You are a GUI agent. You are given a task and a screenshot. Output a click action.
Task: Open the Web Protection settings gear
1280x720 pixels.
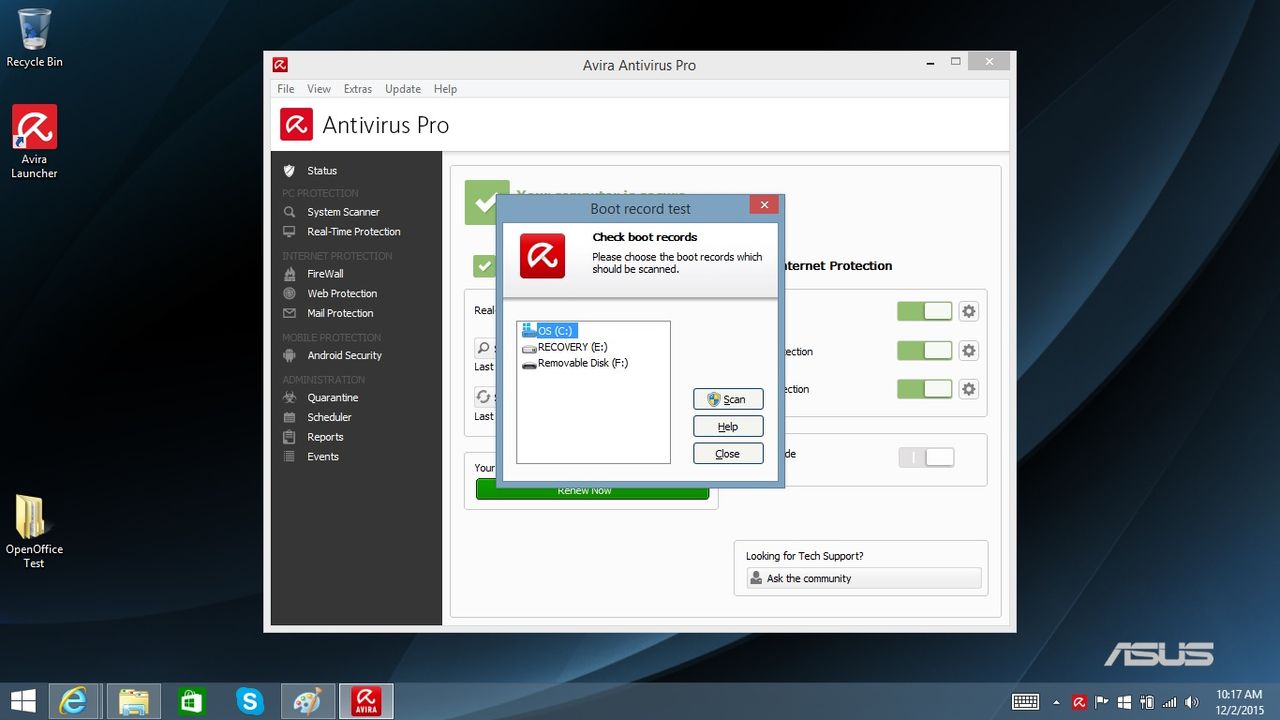pyautogui.click(x=968, y=351)
